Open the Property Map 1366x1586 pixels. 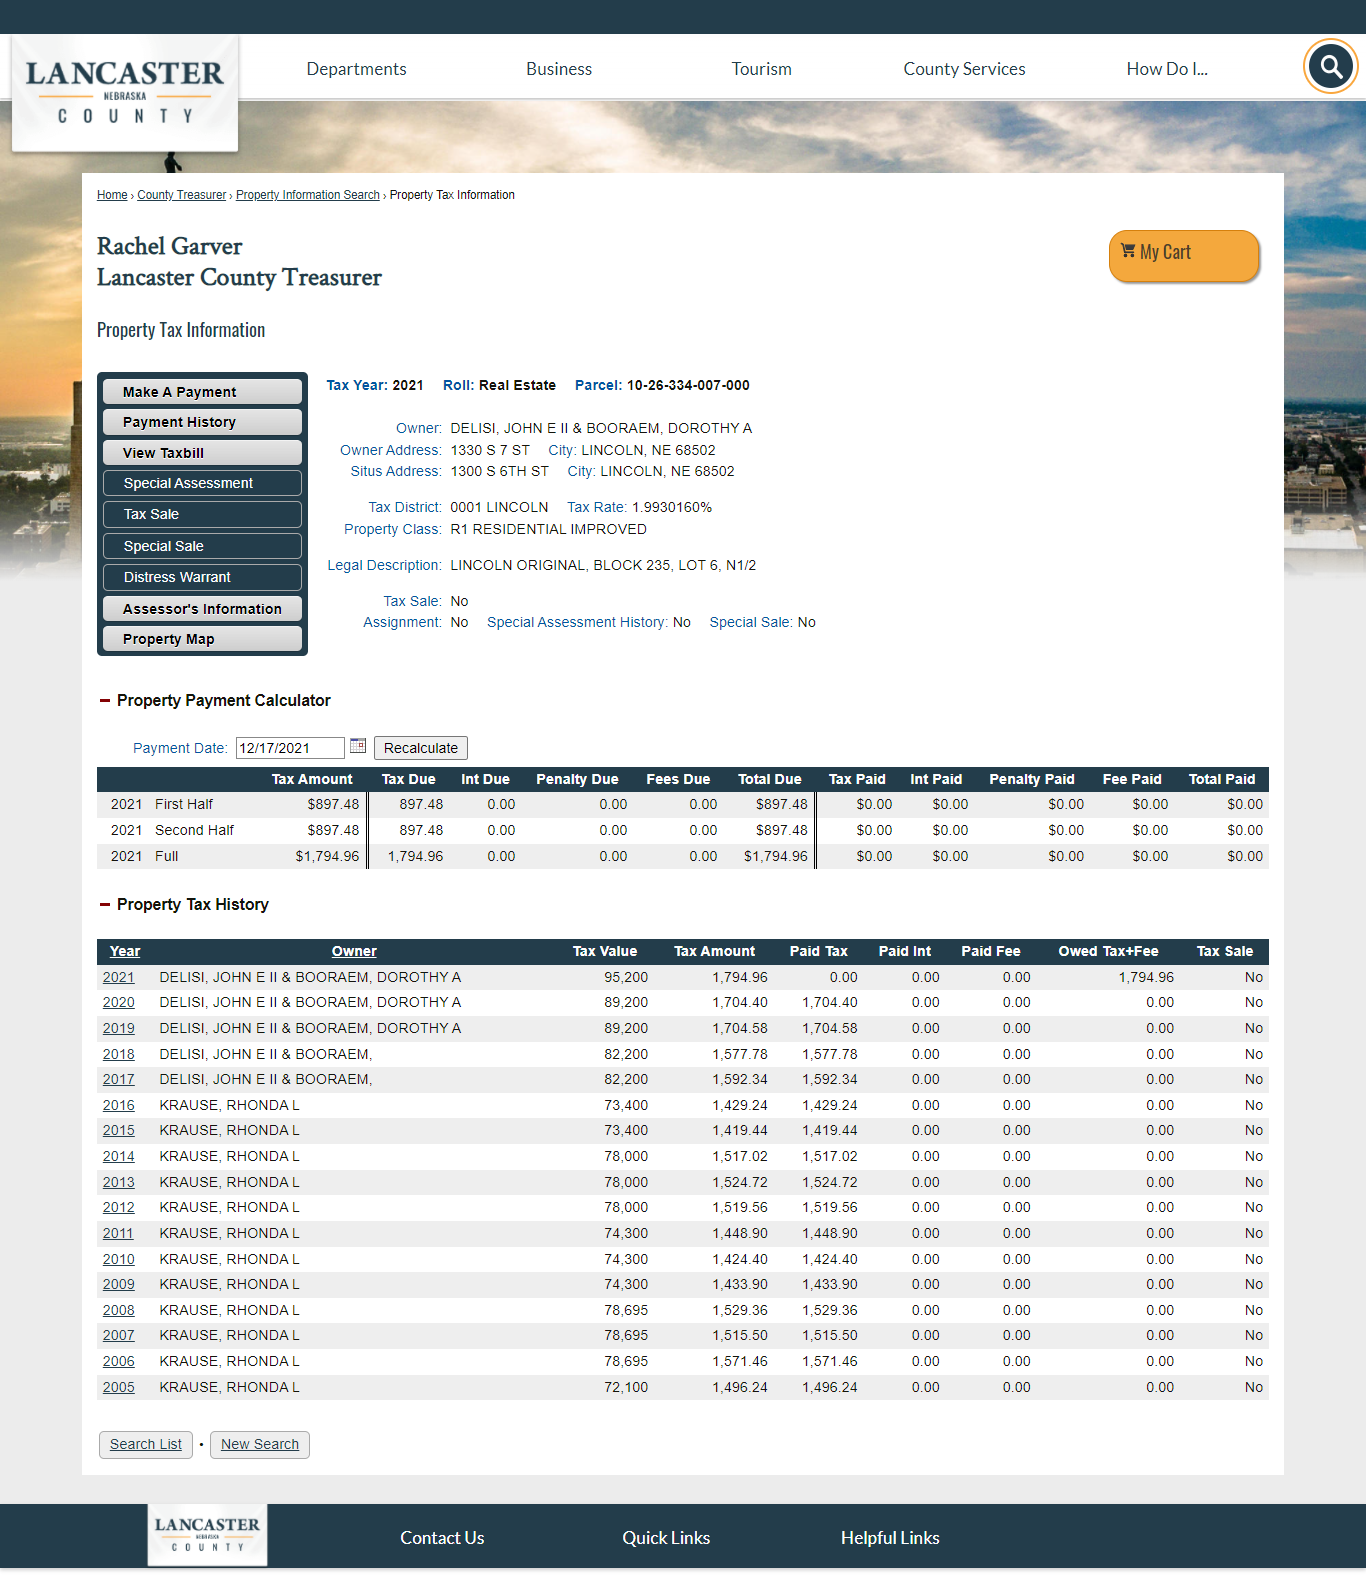[x=202, y=639]
